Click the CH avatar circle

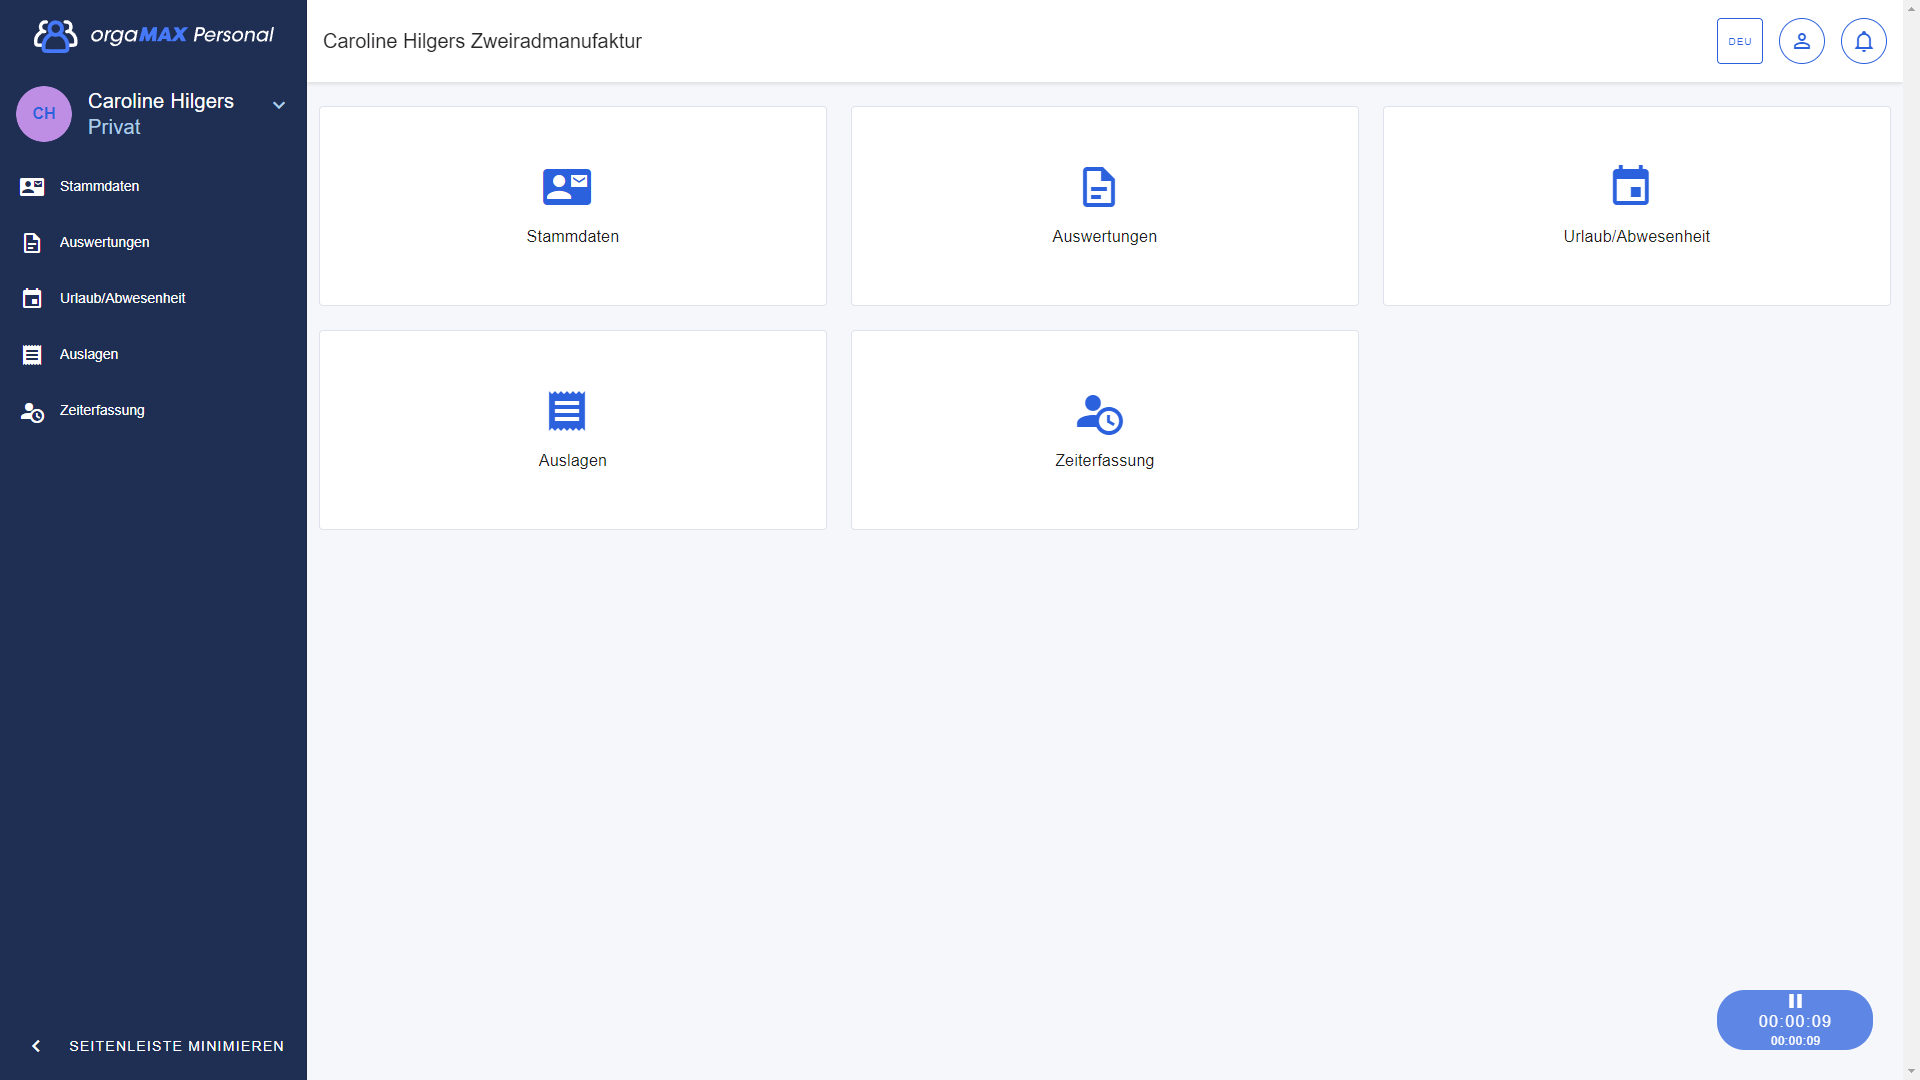[x=44, y=114]
